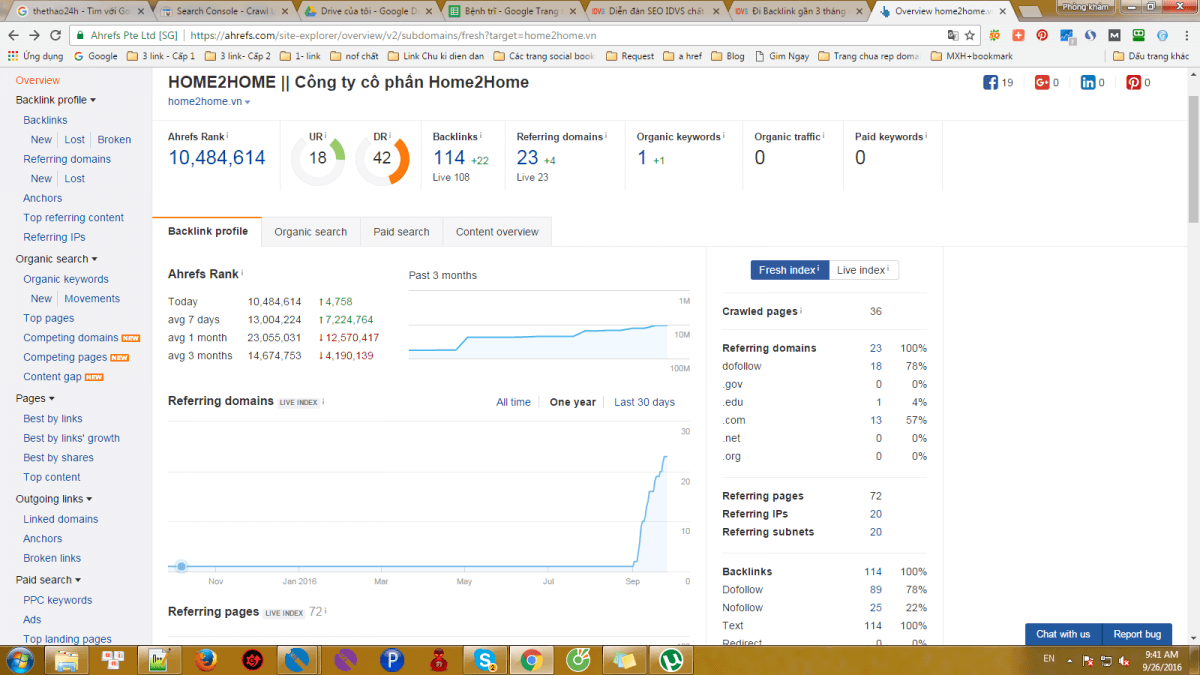Expand the Backlink profile sidebar section
This screenshot has width=1200, height=675.
point(56,100)
